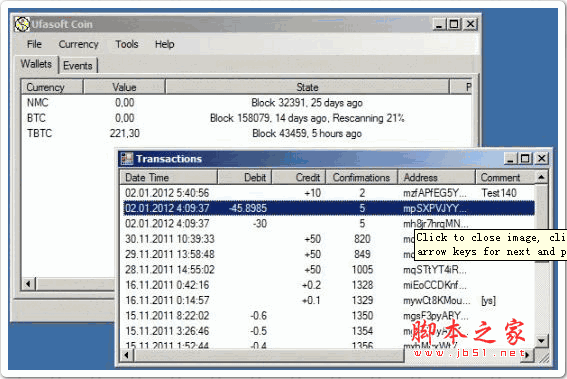The width and height of the screenshot is (567, 379).
Task: Switch to the Wallets tab
Action: [x=36, y=64]
